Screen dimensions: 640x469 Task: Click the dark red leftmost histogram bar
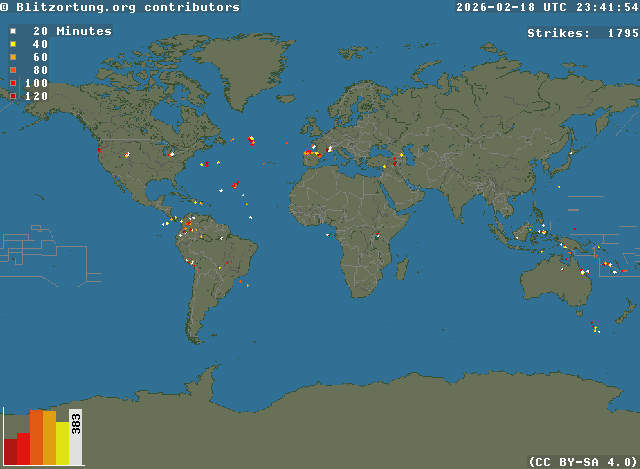[x=10, y=452]
